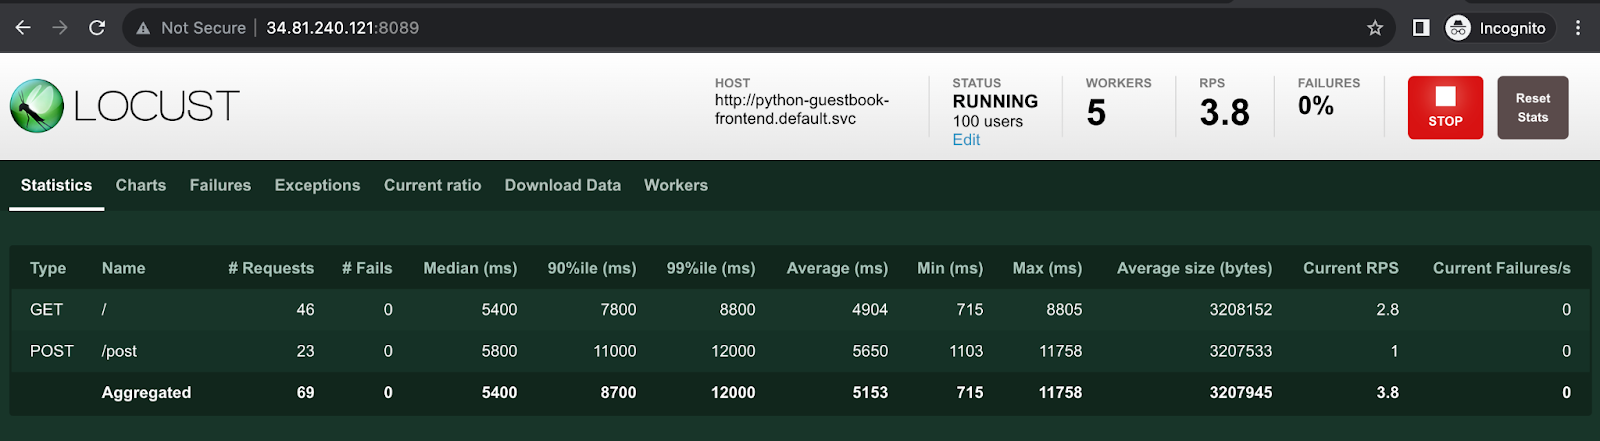Edit the running user count
1600x441 pixels.
point(966,140)
